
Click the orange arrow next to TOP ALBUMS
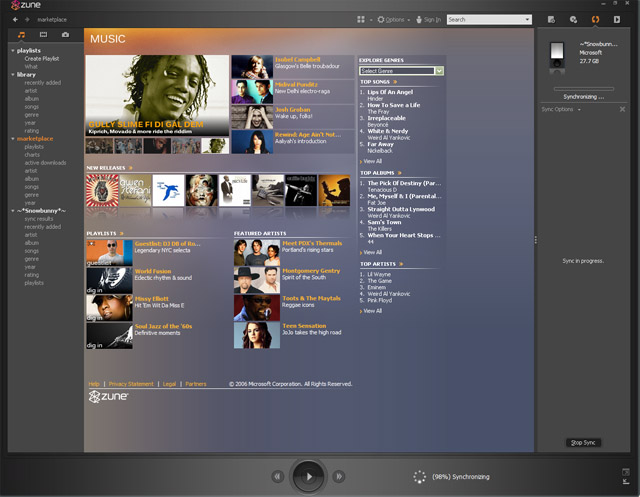(400, 173)
